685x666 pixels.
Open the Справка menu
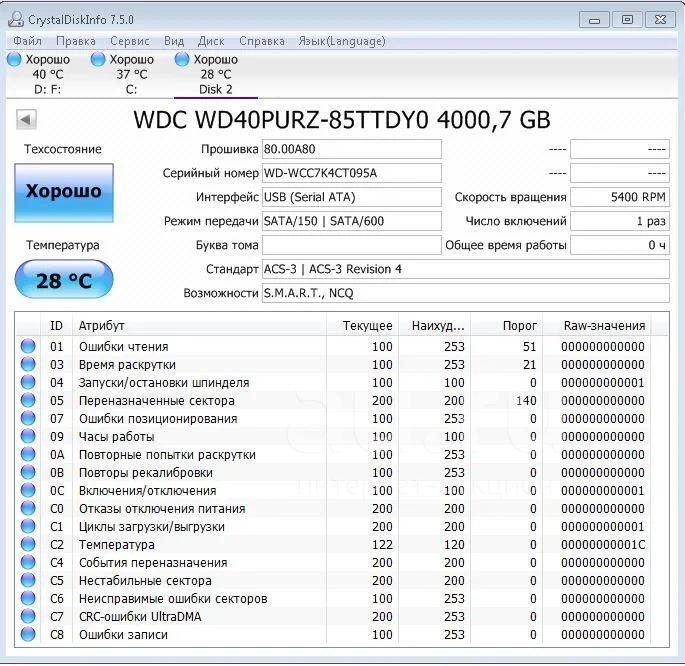point(262,41)
